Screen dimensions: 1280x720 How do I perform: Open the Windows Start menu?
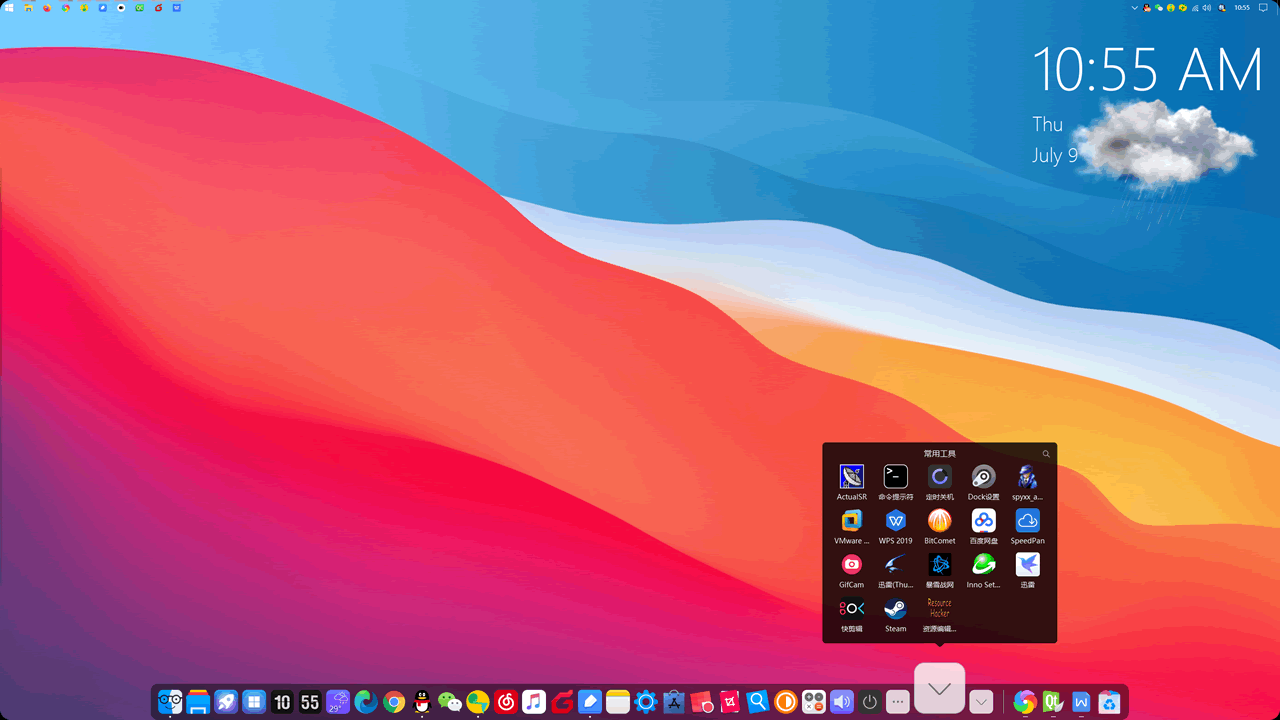point(9,7)
